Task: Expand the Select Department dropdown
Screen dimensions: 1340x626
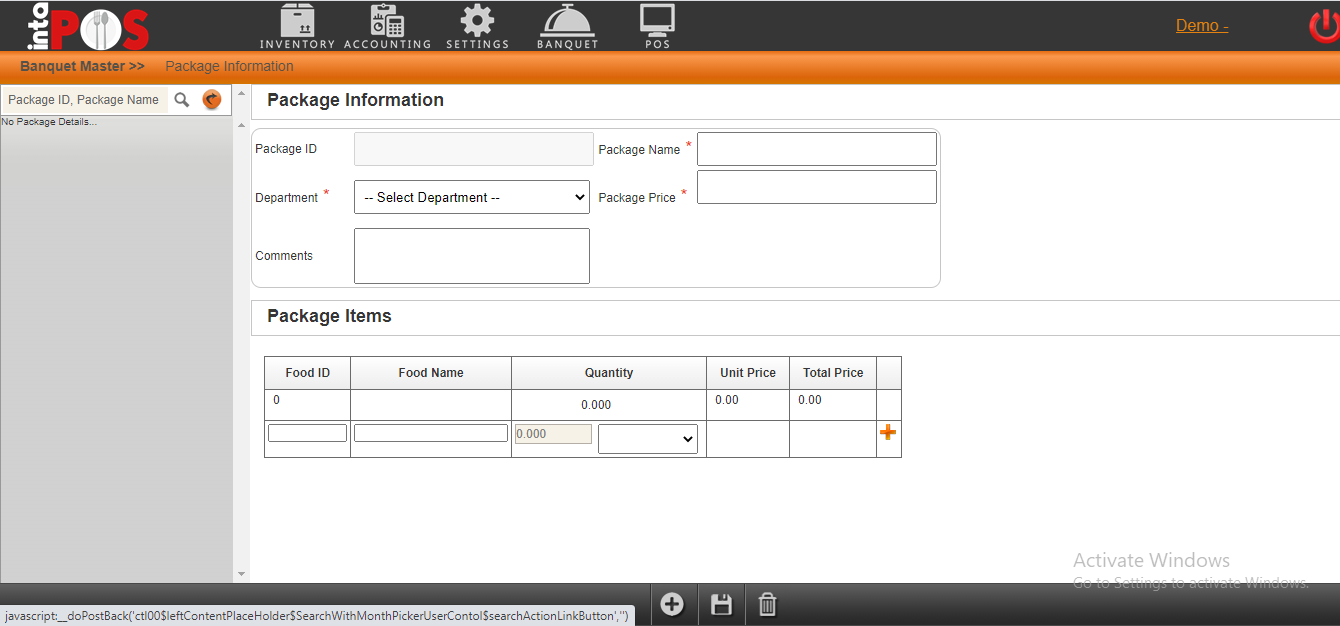Action: [x=472, y=198]
